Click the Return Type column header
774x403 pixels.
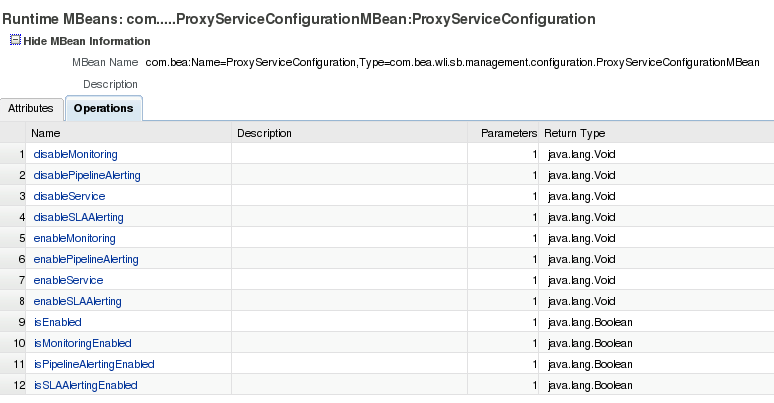click(x=574, y=133)
